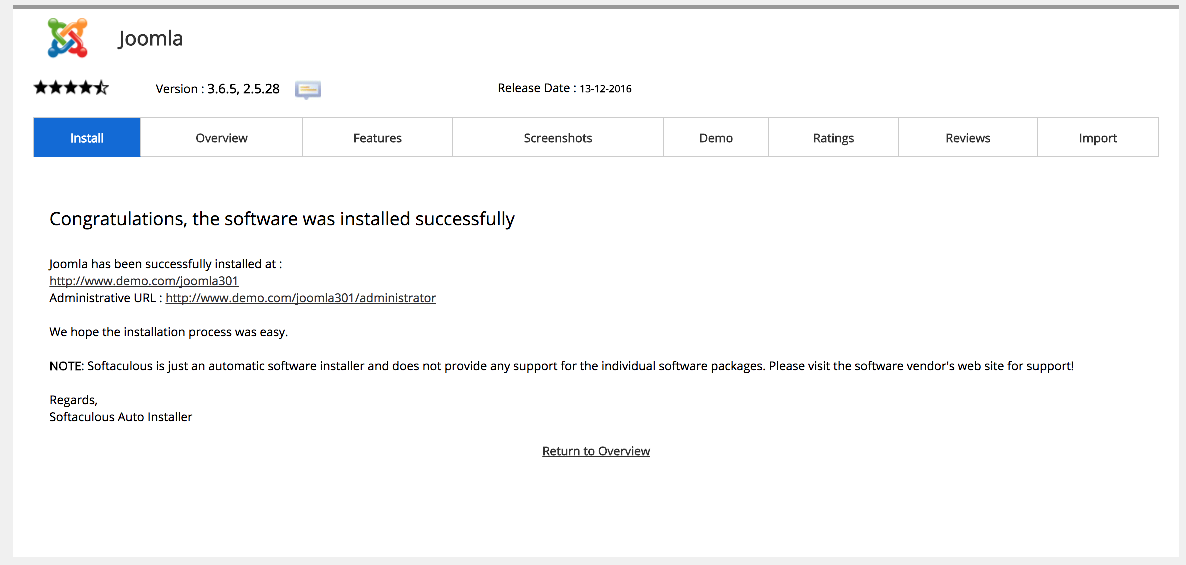Go to the Ratings tab

[x=834, y=138]
